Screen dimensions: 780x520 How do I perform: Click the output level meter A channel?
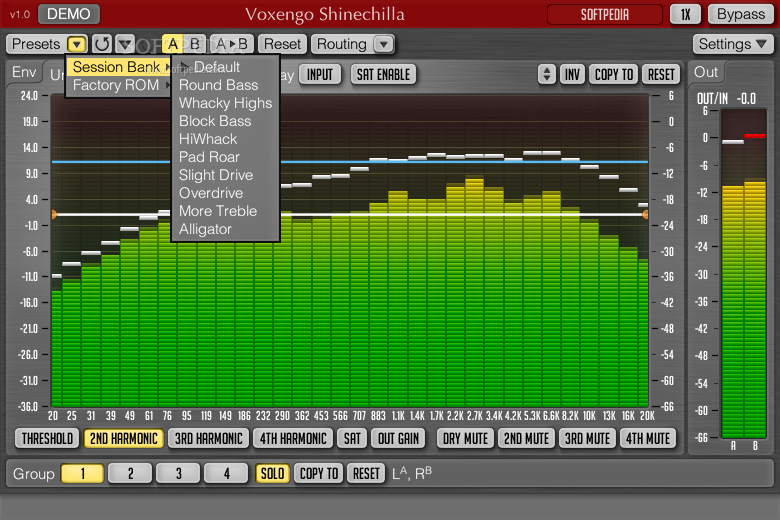tap(733, 275)
